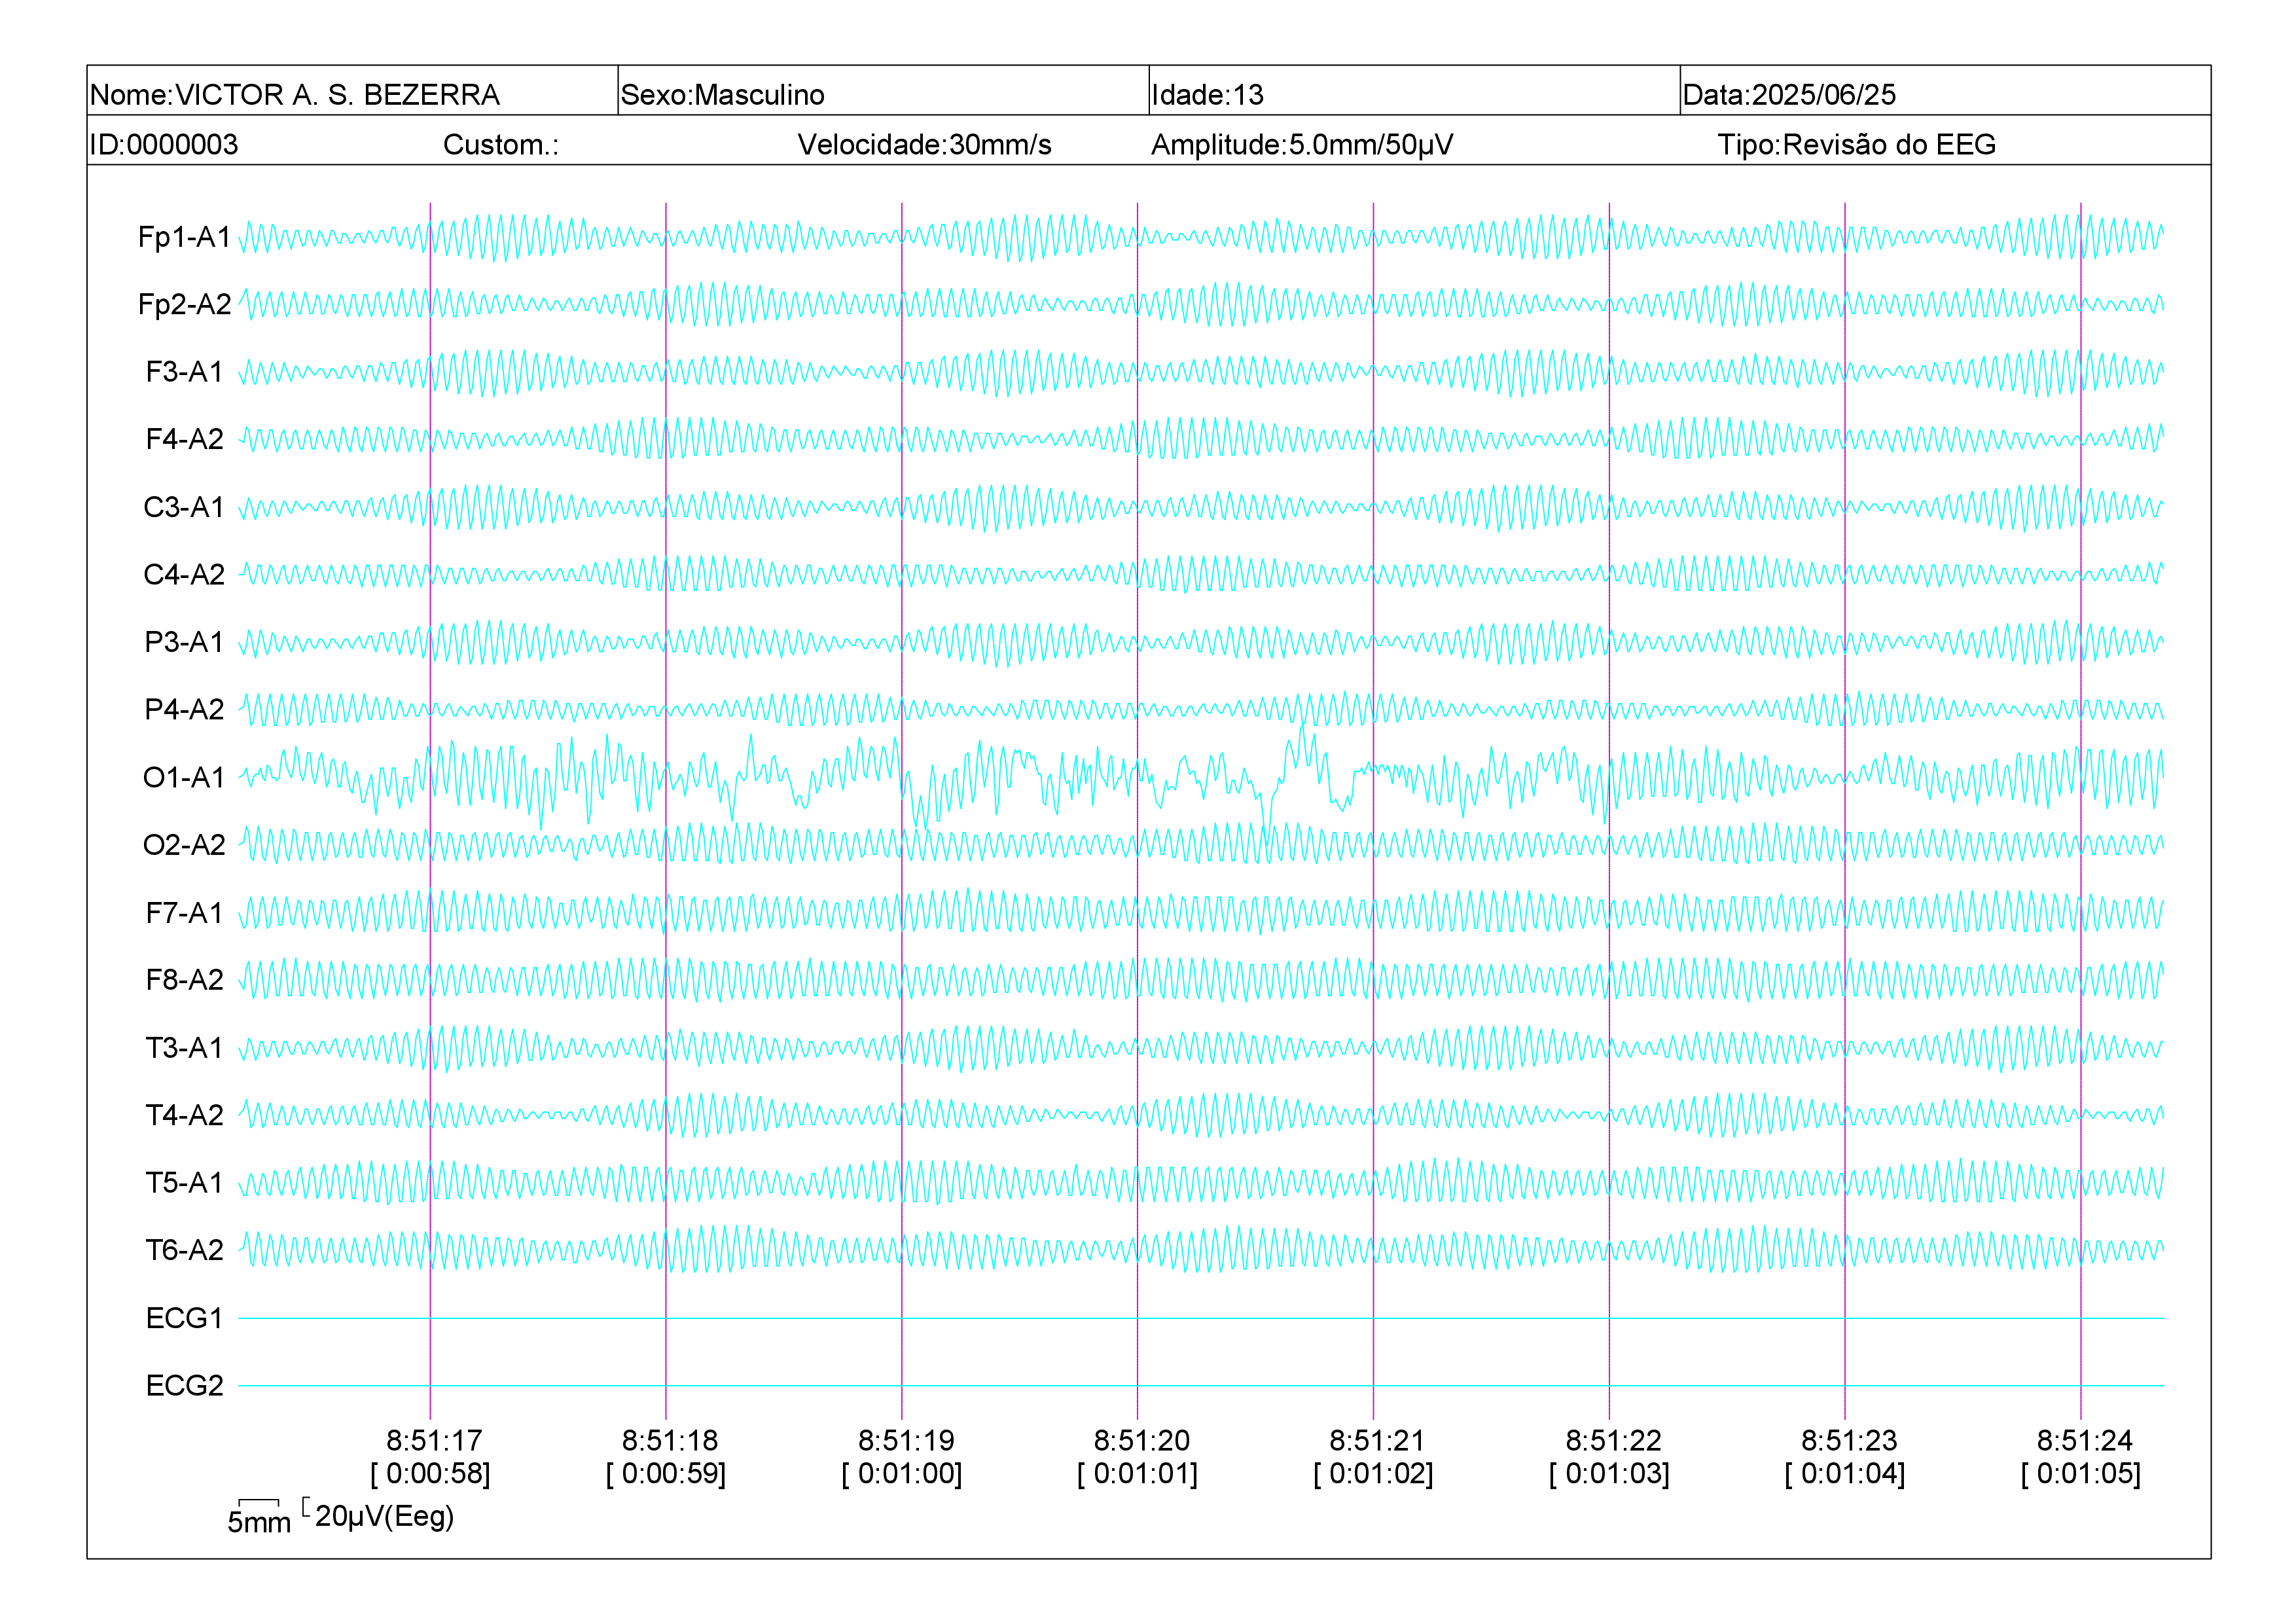Click 'Amplitude:5.0mm/50μV' text
This screenshot has width=2296, height=1624.
[1302, 145]
